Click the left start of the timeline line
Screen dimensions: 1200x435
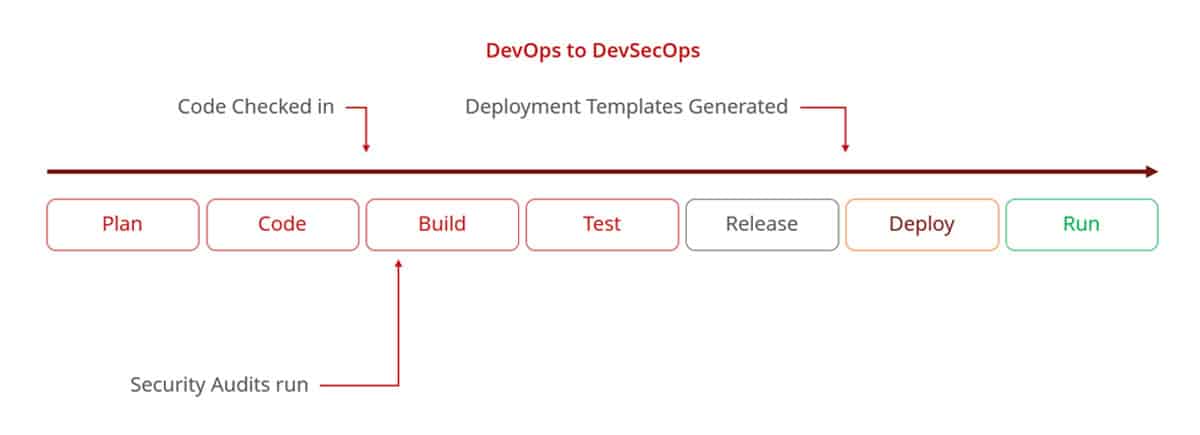50,172
